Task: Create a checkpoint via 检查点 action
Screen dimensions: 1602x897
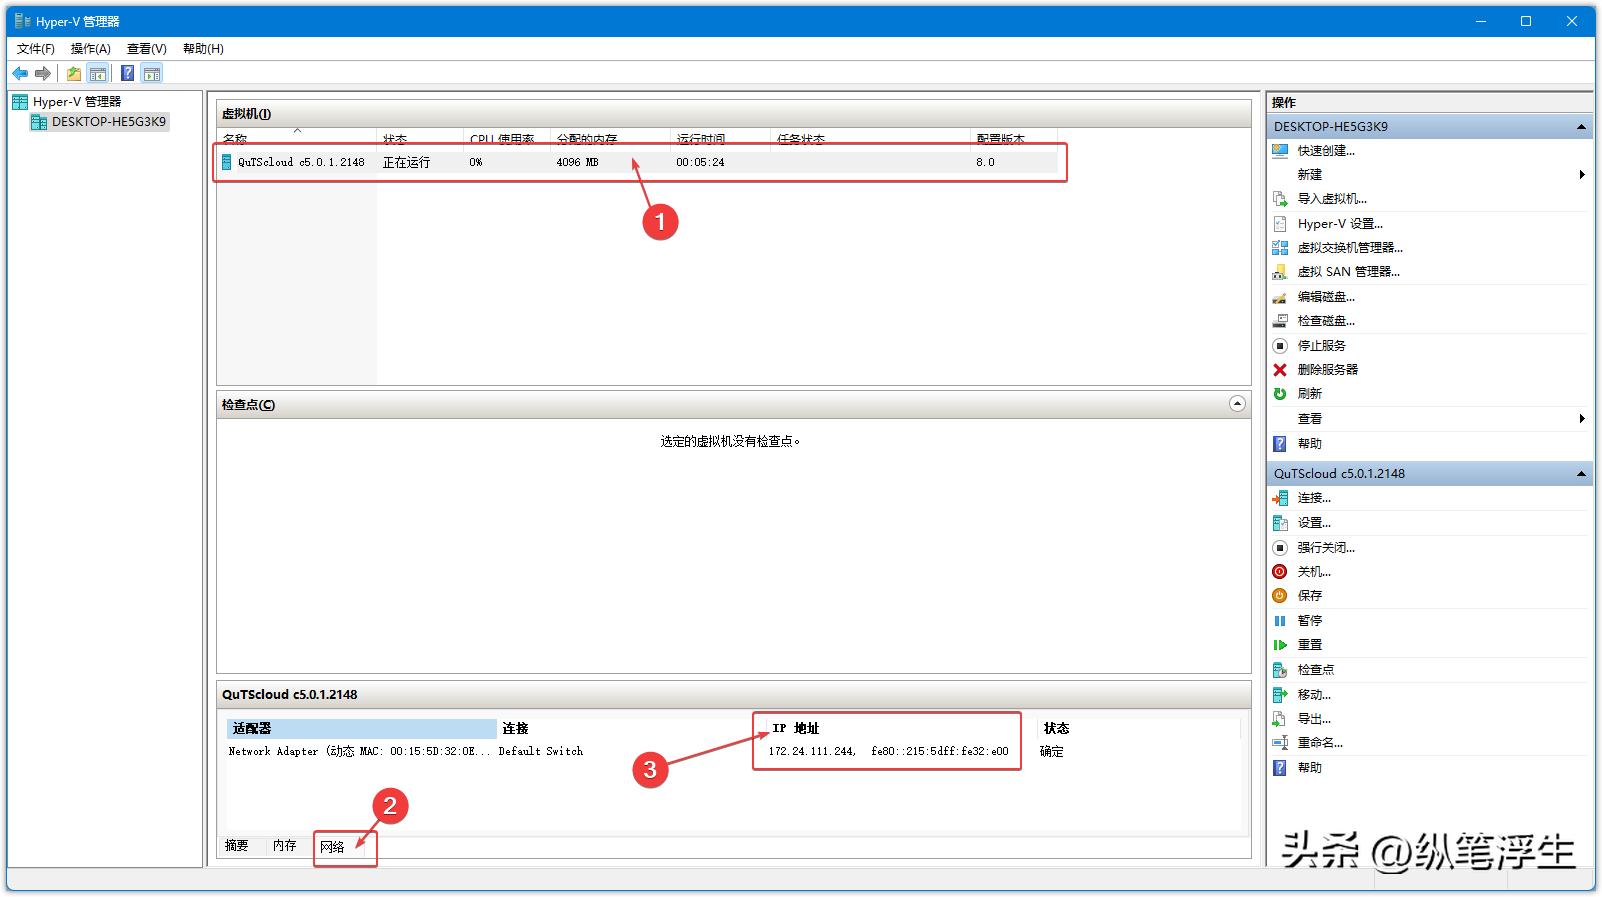Action: pyautogui.click(x=1315, y=670)
